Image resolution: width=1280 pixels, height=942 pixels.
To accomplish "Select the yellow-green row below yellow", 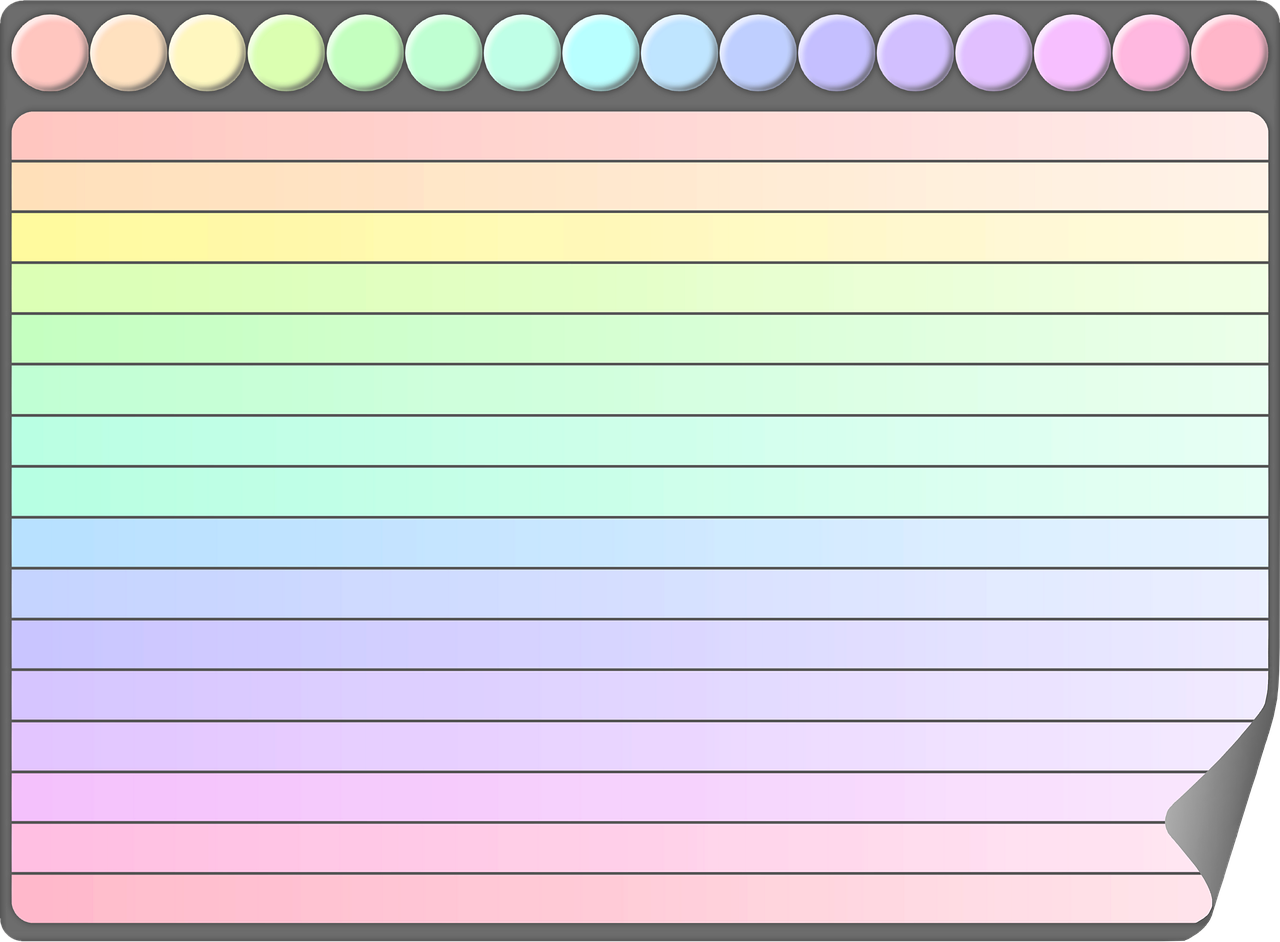I will tap(640, 288).
